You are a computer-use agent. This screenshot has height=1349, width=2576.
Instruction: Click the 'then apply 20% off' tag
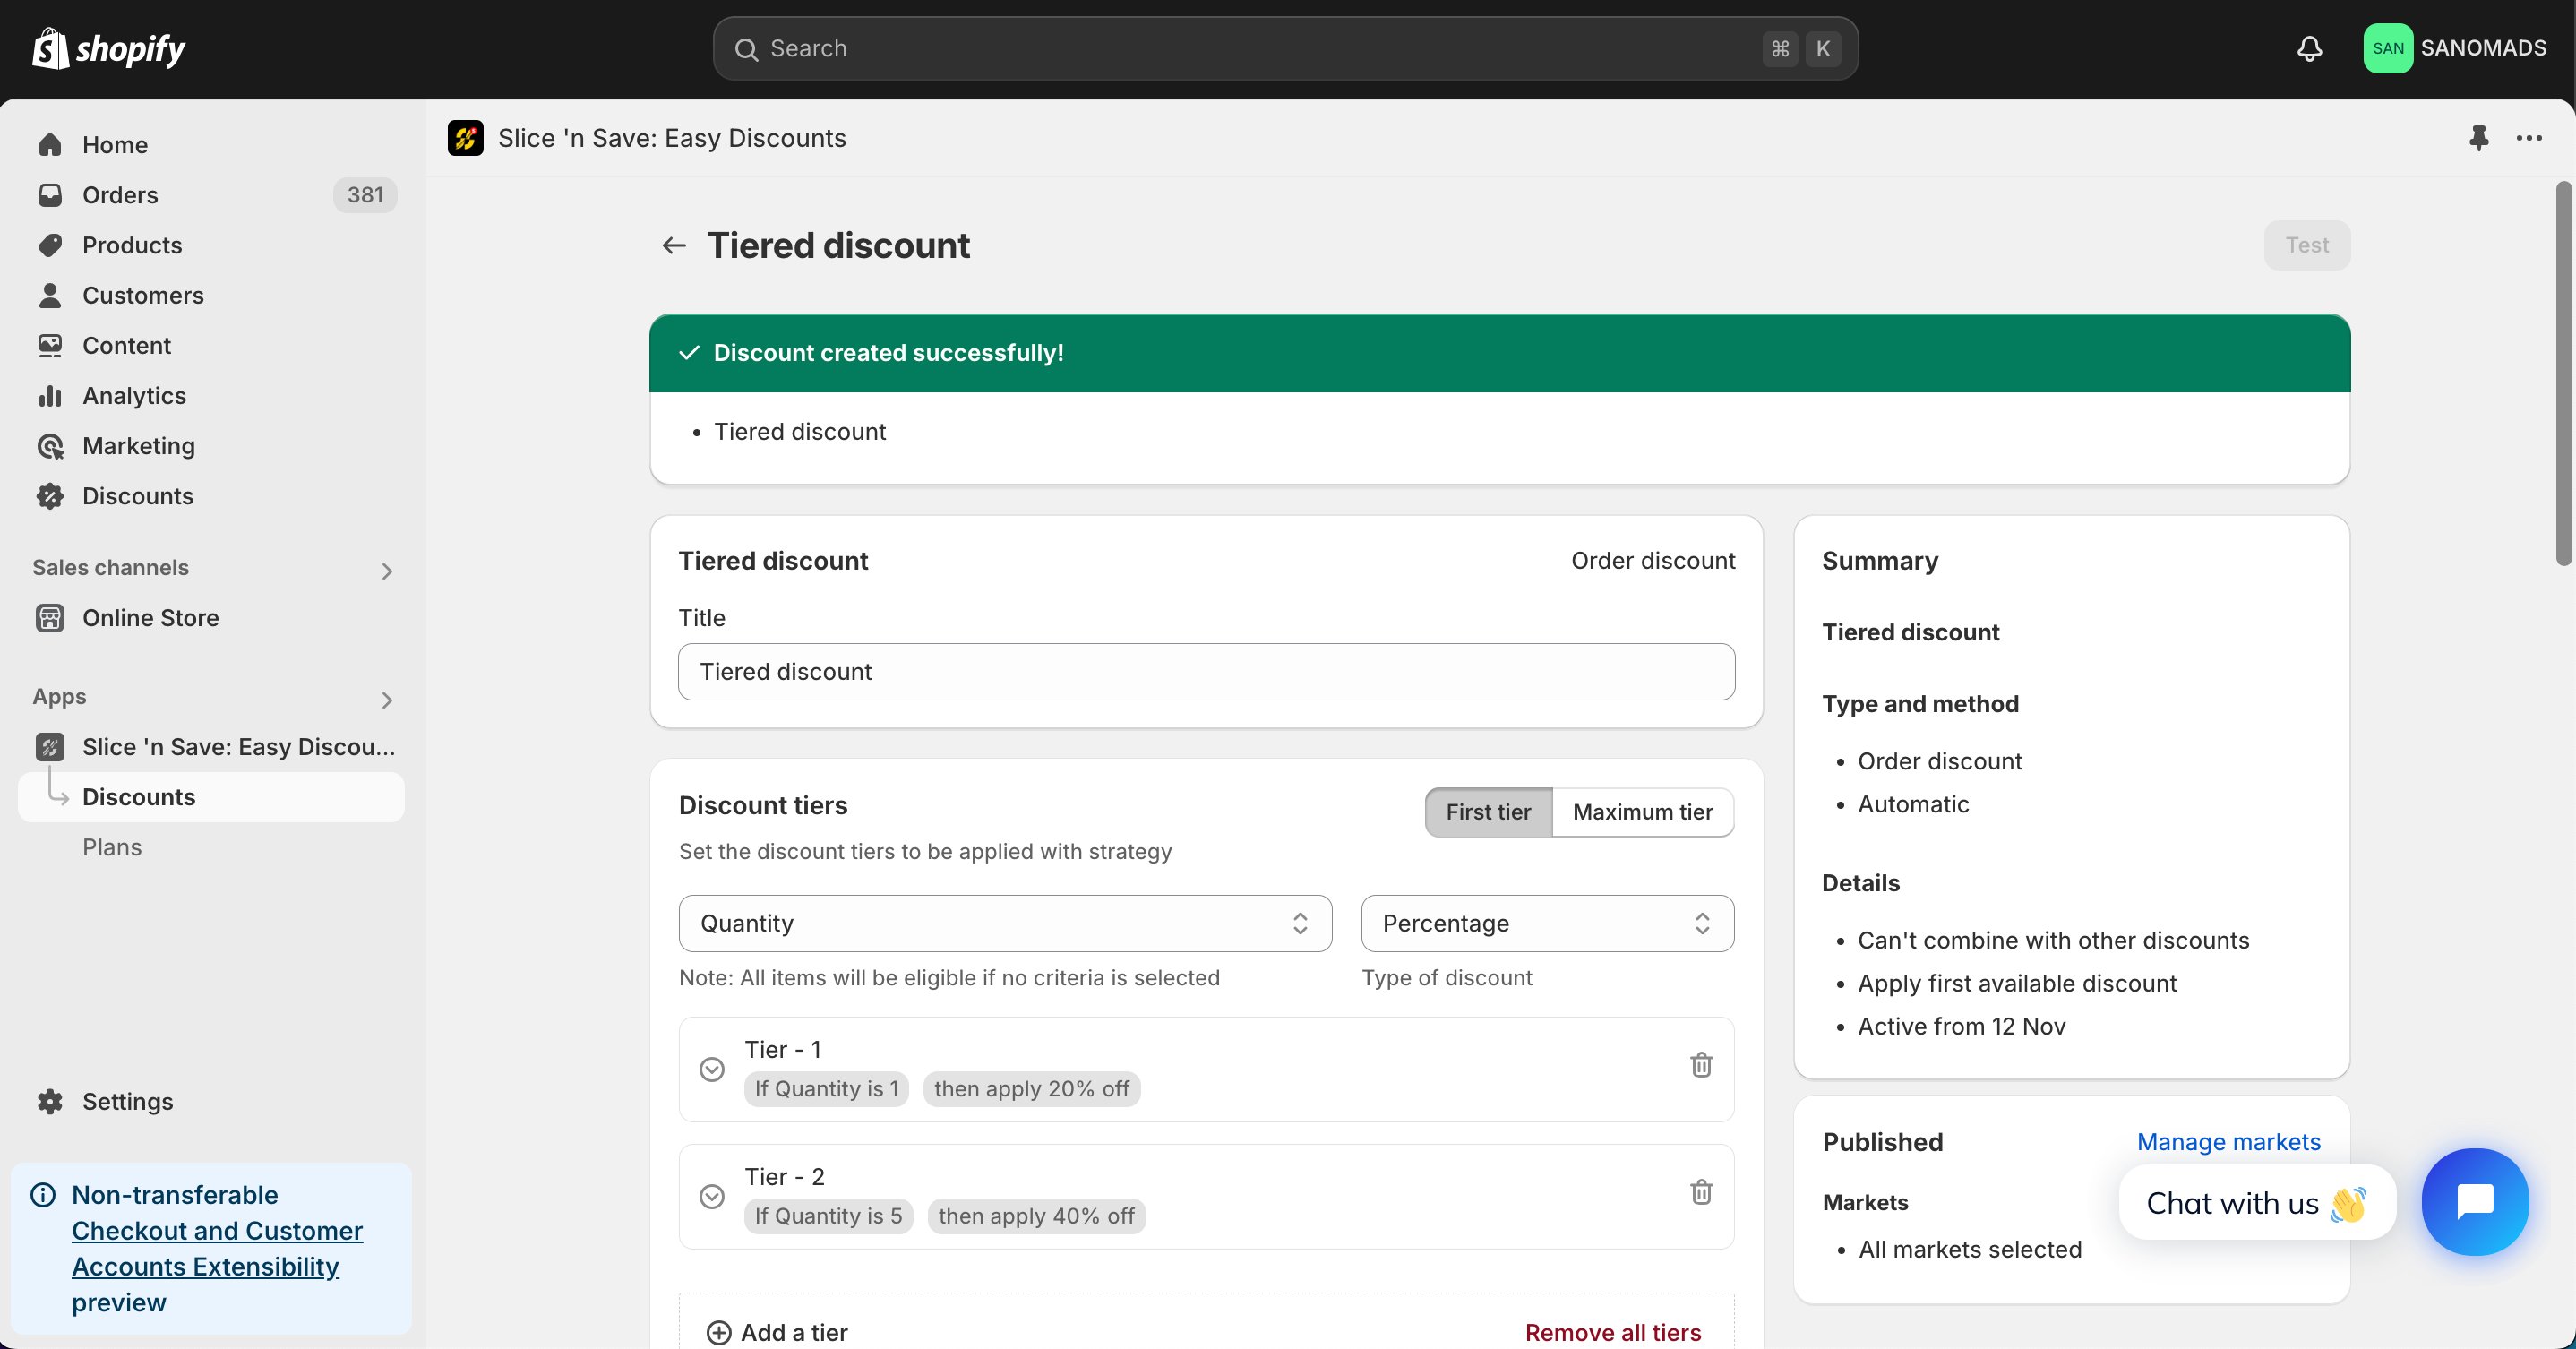click(1031, 1089)
